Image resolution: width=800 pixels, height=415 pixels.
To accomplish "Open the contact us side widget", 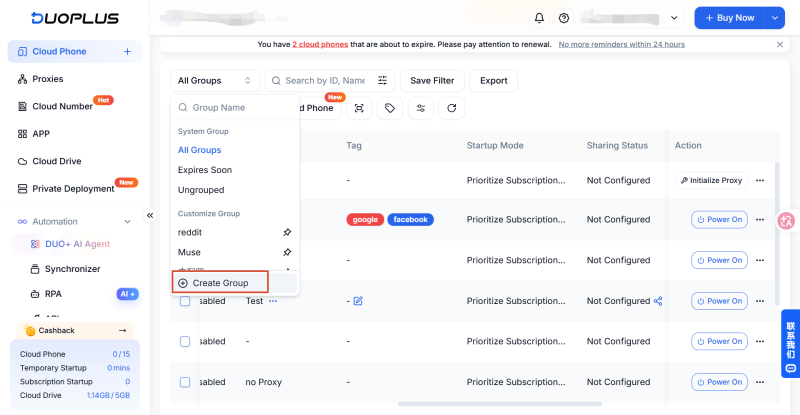I will [790, 344].
